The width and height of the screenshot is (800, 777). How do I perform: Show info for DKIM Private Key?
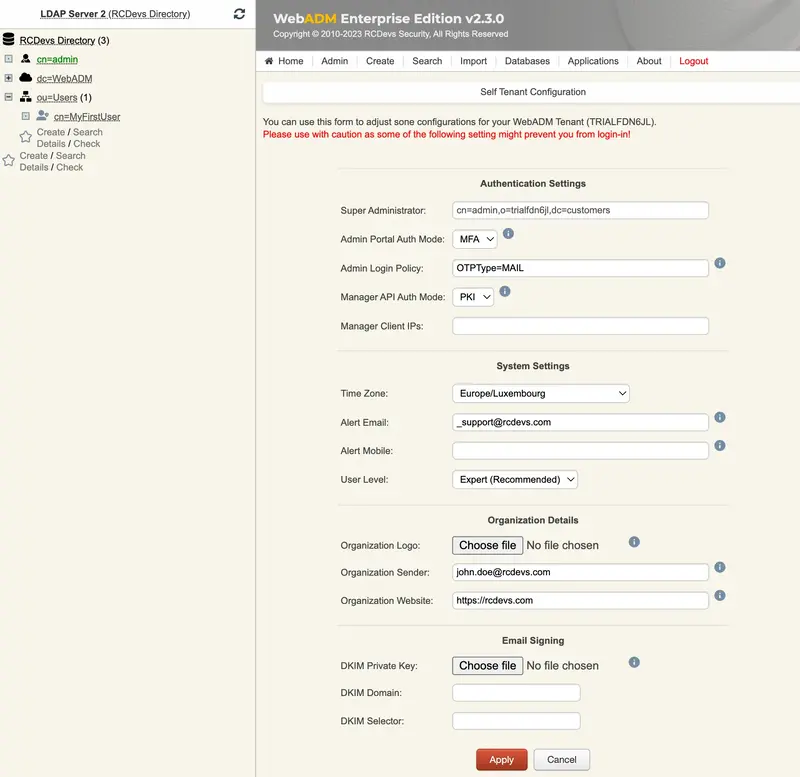click(634, 662)
